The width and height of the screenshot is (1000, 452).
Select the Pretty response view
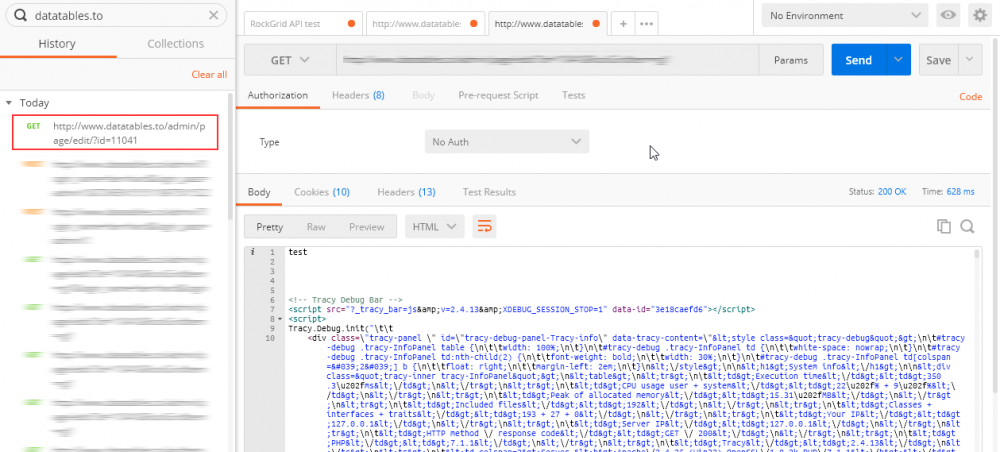(270, 227)
